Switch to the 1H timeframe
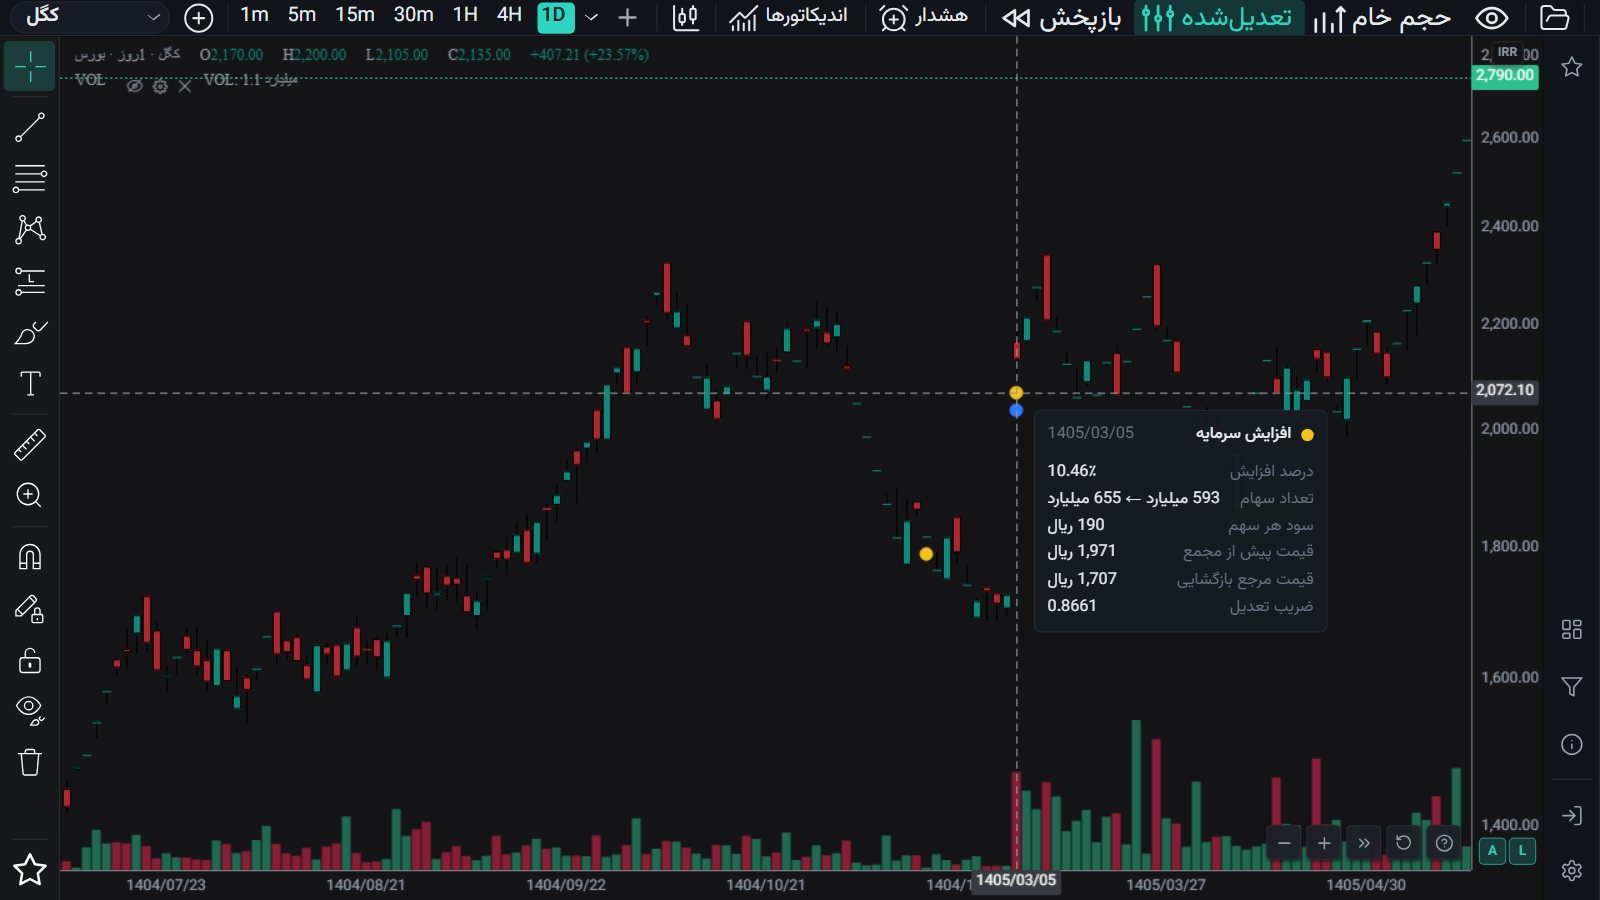Viewport: 1600px width, 900px height. [465, 15]
